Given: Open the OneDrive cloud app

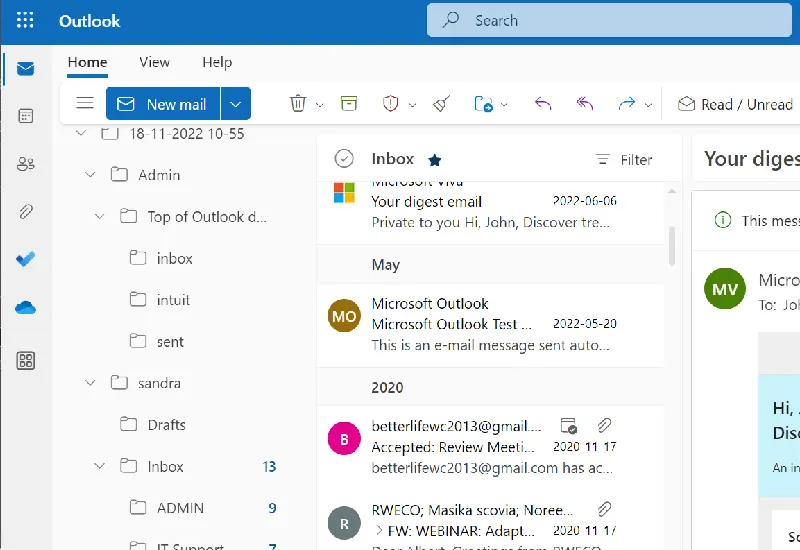Looking at the screenshot, I should point(26,307).
